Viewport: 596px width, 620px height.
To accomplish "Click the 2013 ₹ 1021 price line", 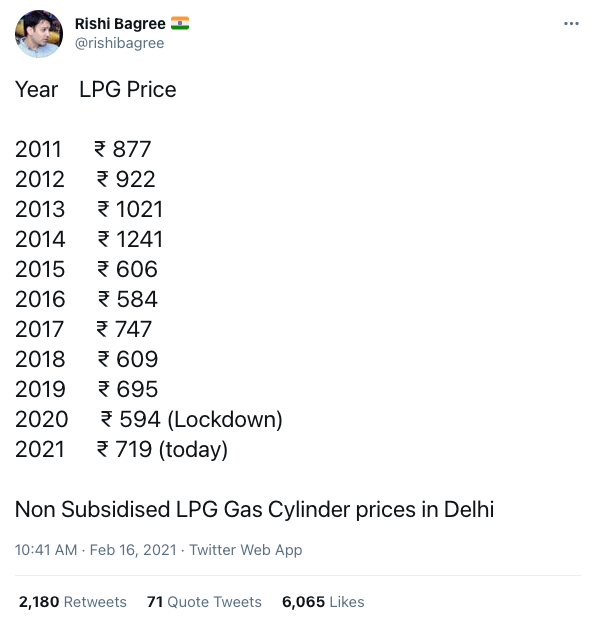I will coord(89,209).
